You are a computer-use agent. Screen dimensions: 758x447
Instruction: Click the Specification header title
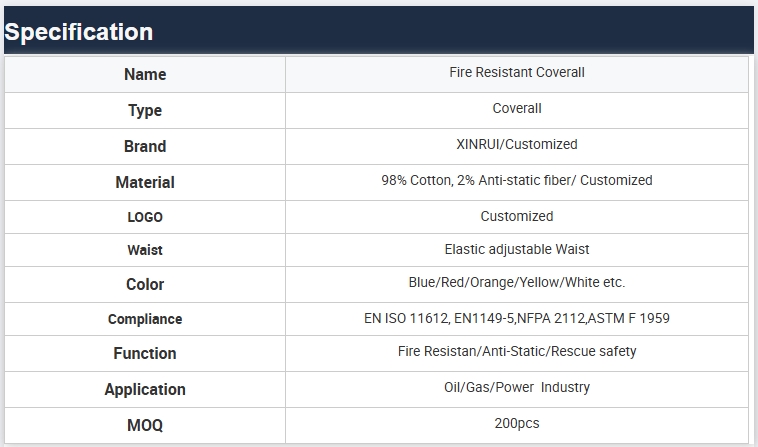tap(79, 32)
